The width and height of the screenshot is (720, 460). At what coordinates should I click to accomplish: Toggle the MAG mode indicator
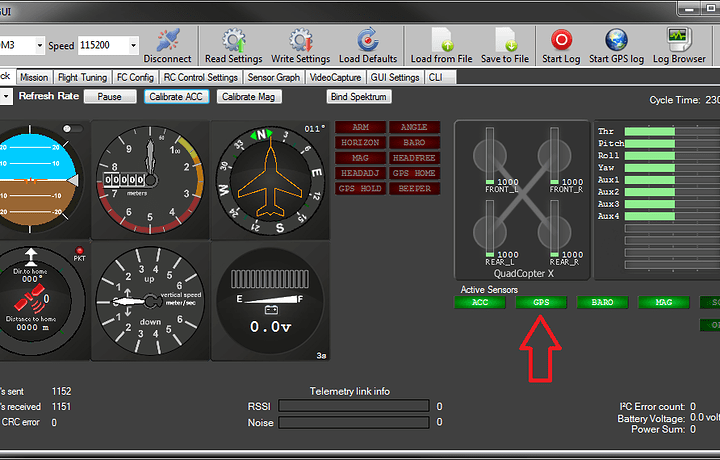point(360,158)
